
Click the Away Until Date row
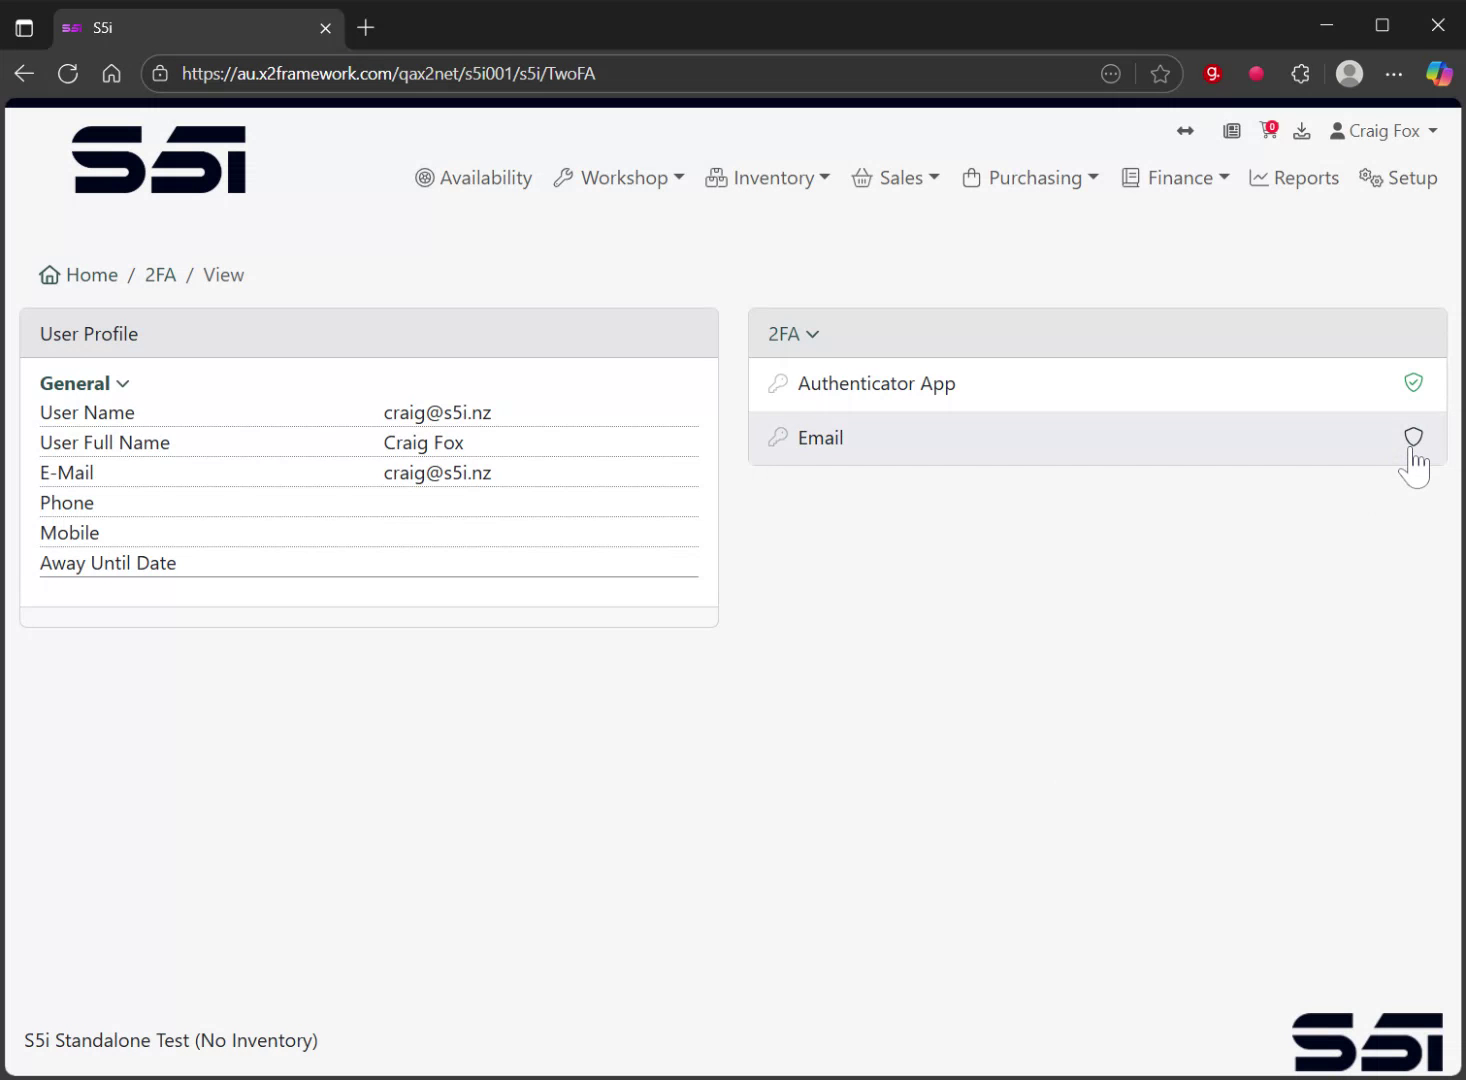pos(369,563)
